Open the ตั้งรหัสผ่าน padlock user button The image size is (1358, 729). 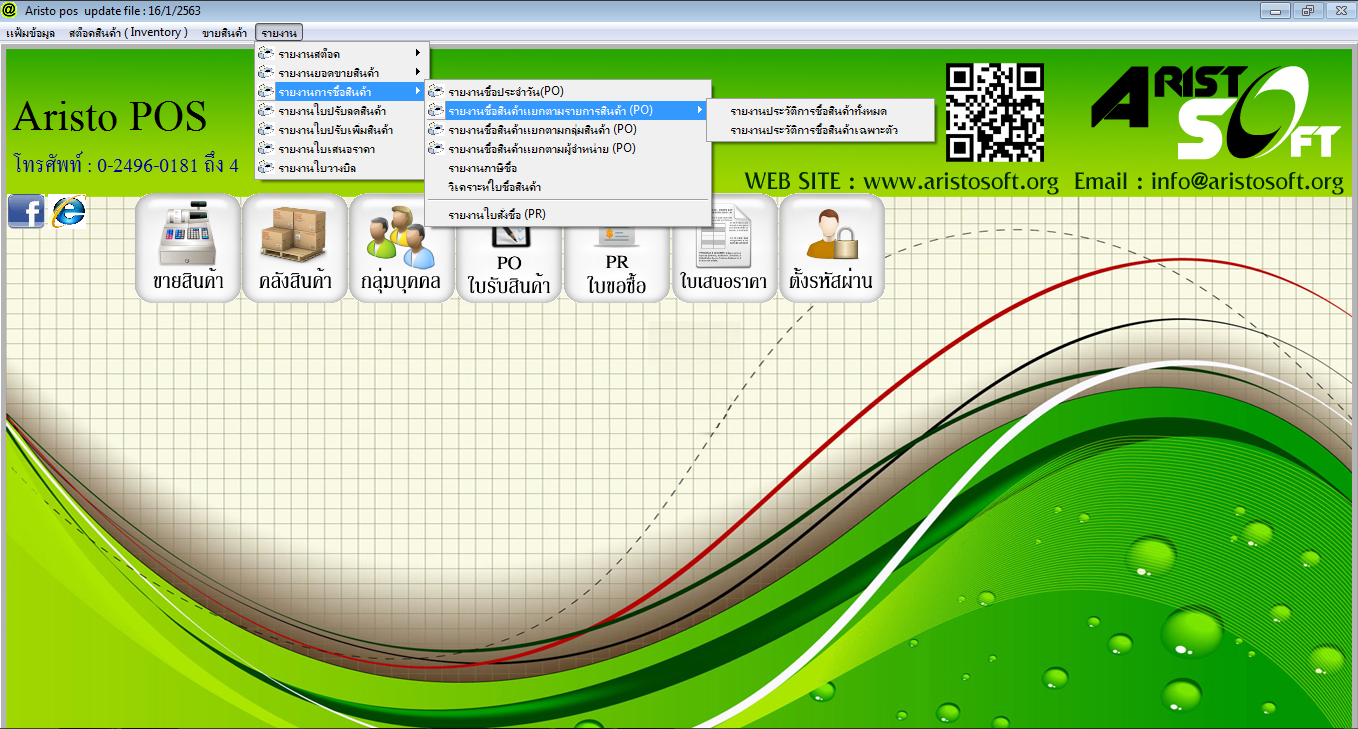point(831,247)
